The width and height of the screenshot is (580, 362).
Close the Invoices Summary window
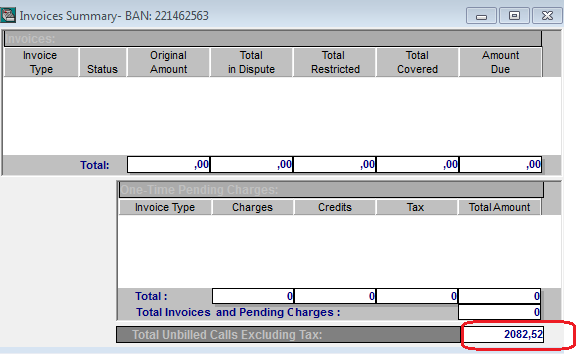coord(547,16)
